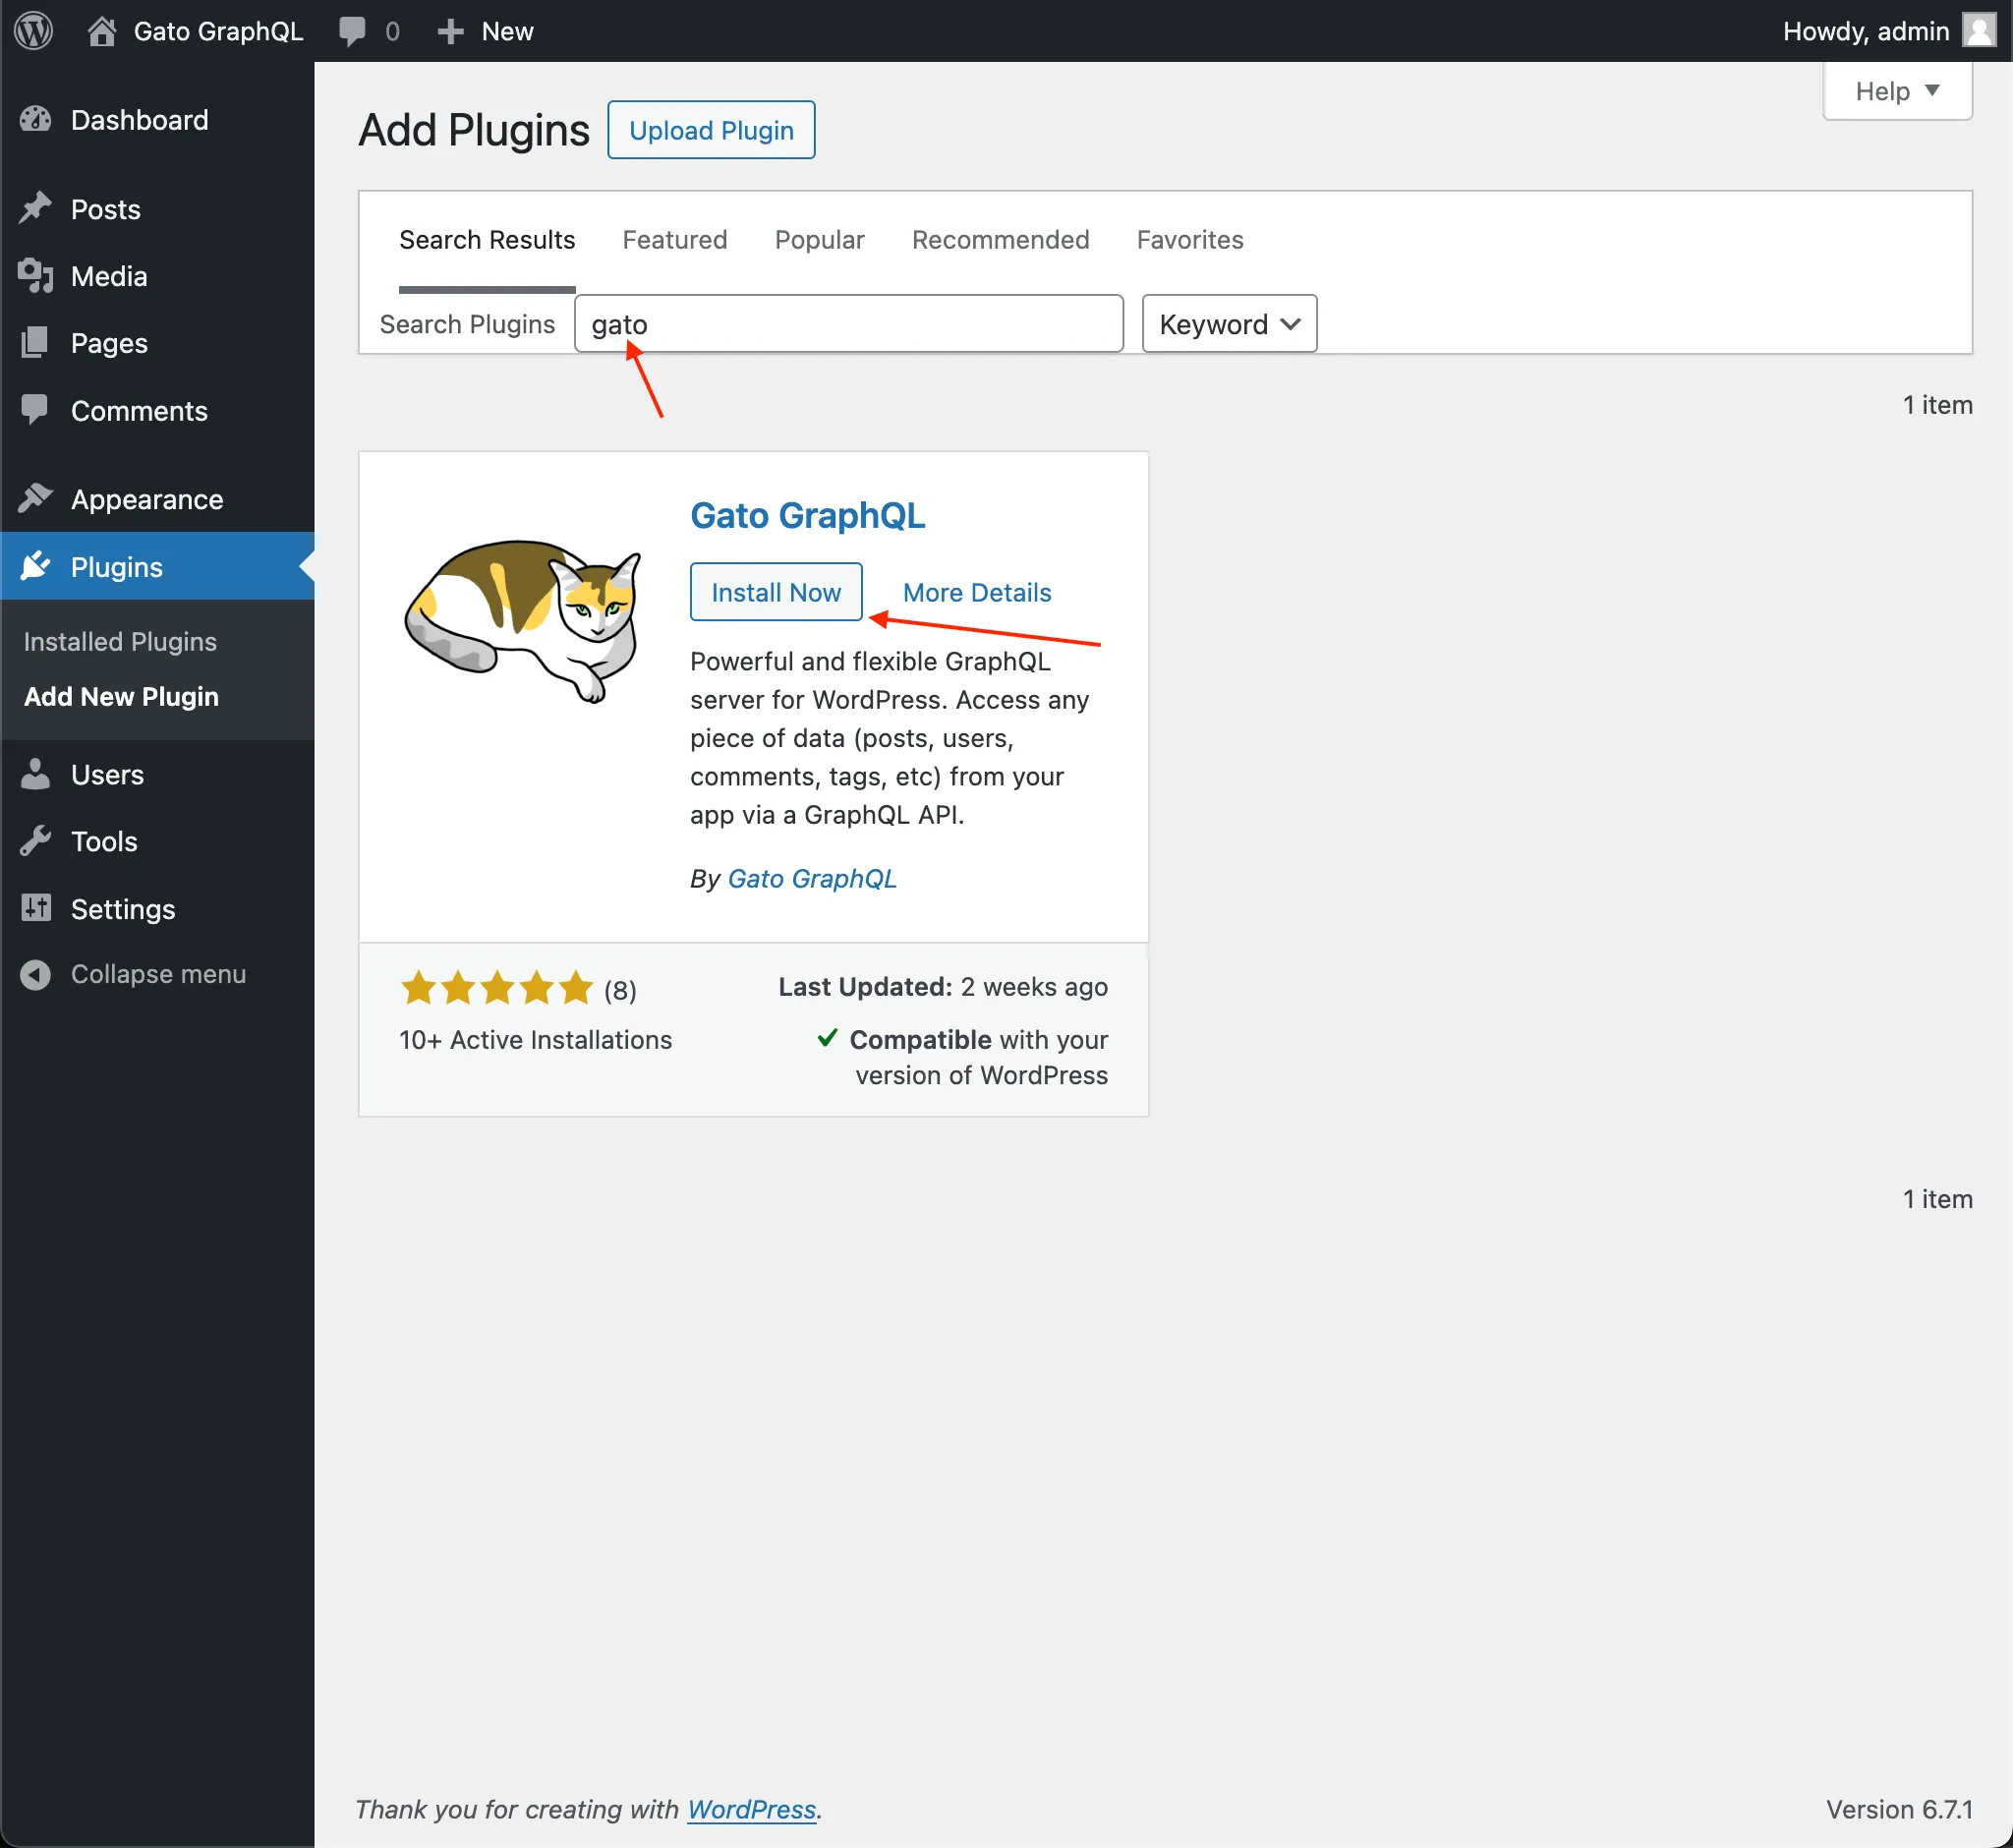Open the WordPress logo menu
2013x1848 pixels.
coord(33,30)
